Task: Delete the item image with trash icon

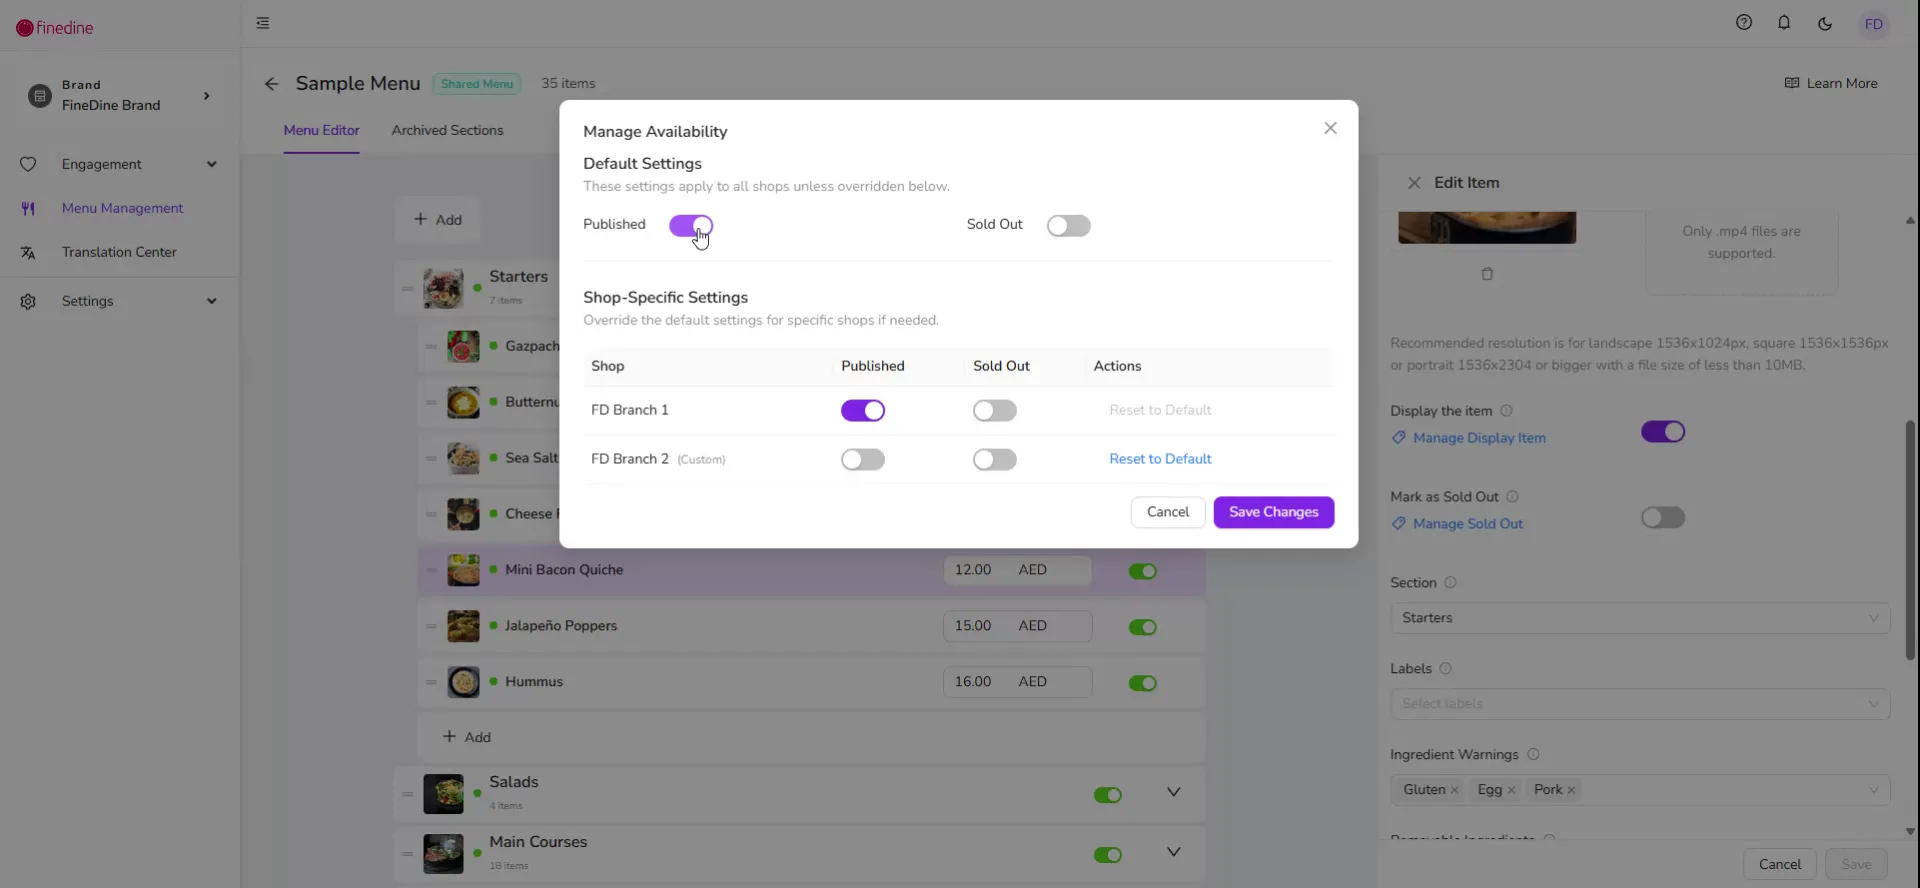Action: (1487, 274)
